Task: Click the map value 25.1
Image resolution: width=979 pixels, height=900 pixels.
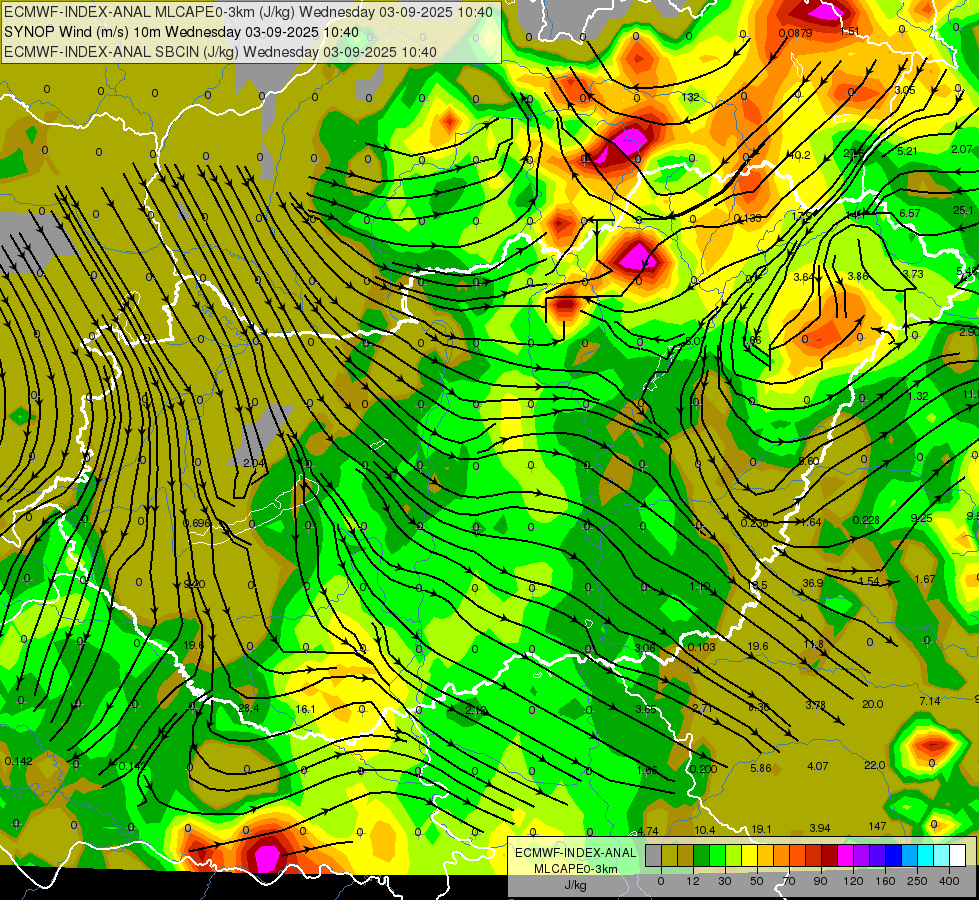Action: [x=963, y=210]
